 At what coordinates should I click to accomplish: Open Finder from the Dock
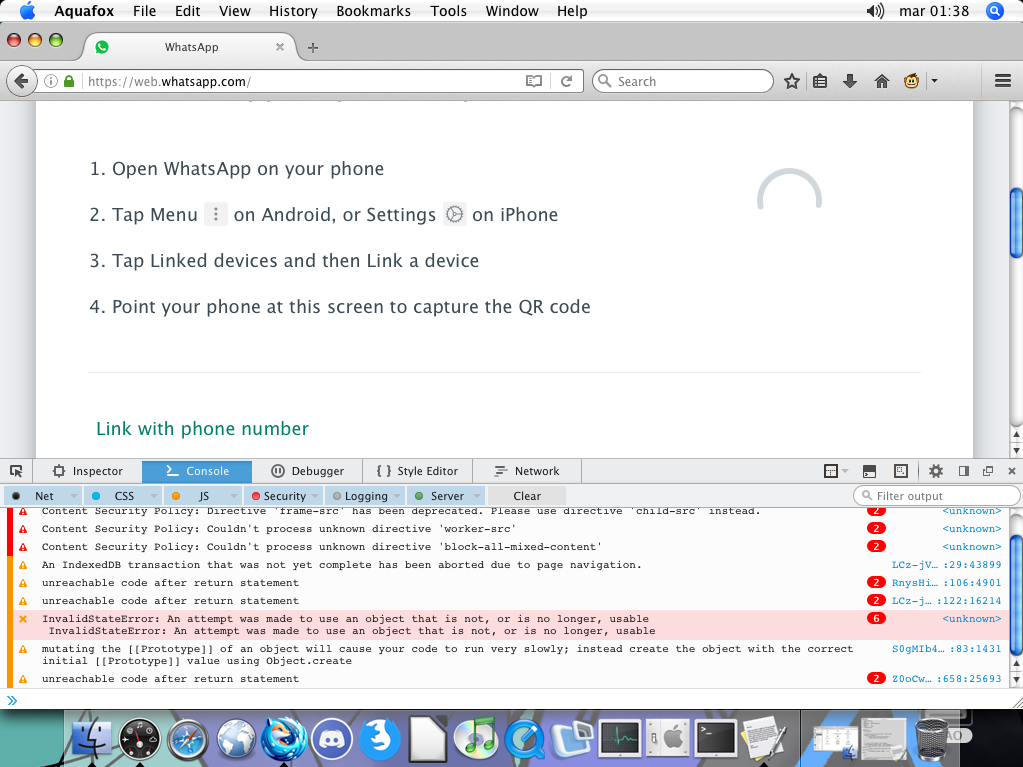point(91,738)
